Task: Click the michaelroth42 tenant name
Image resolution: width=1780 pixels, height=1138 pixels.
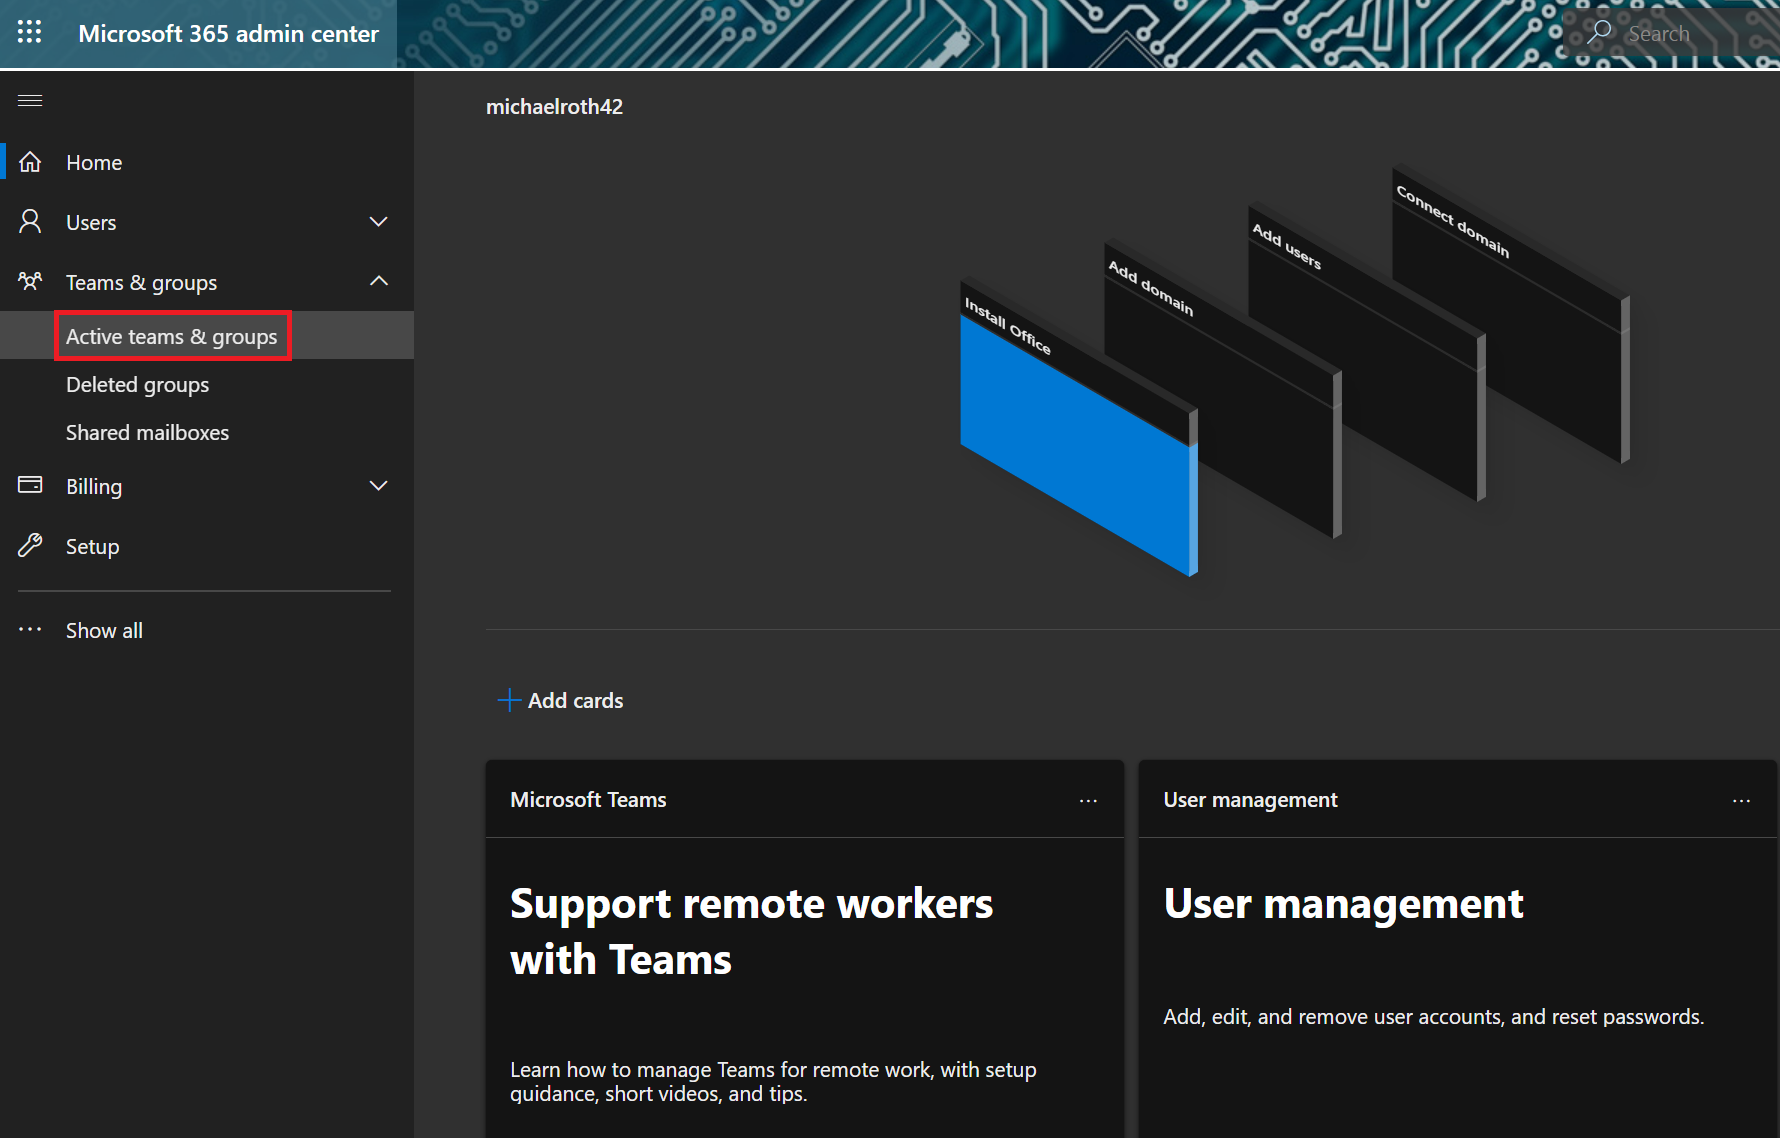Action: 554,106
